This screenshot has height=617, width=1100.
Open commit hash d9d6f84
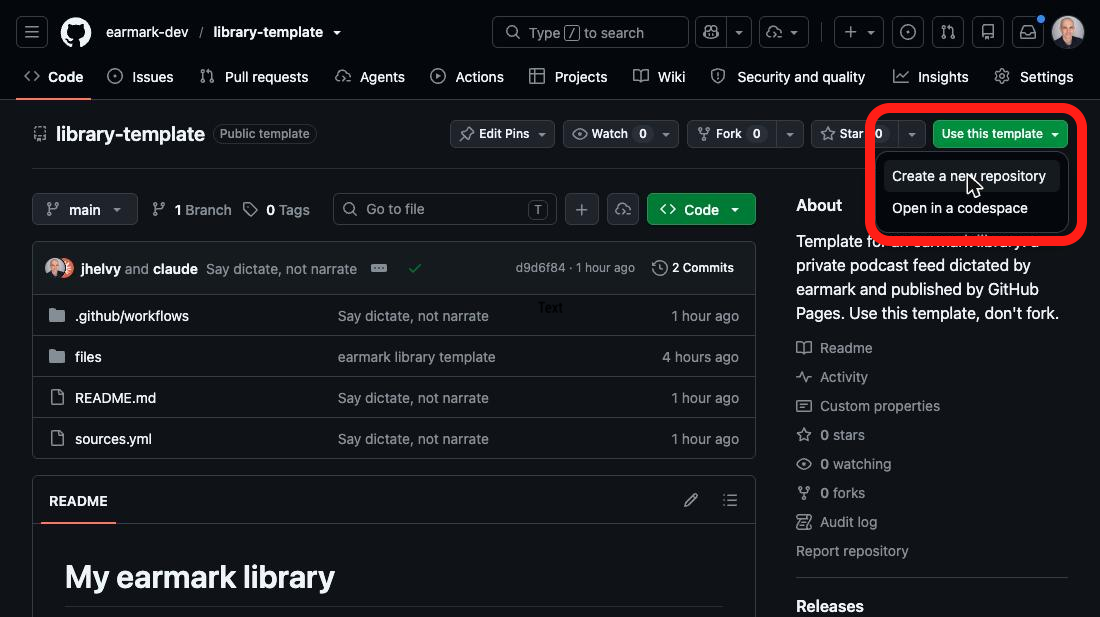pyautogui.click(x=540, y=268)
